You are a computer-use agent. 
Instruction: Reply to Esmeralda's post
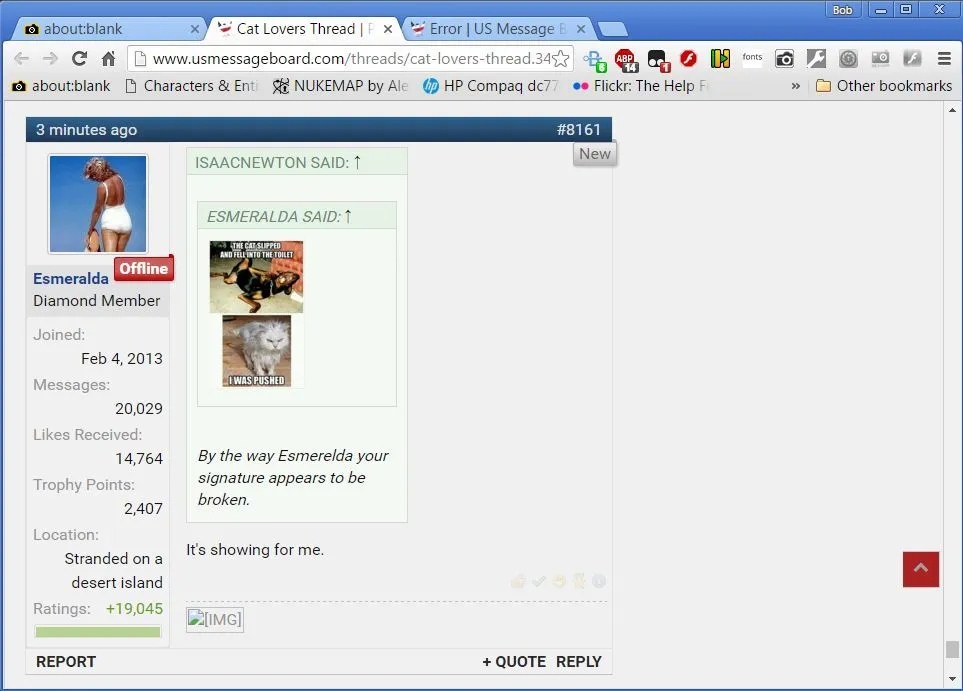(579, 662)
